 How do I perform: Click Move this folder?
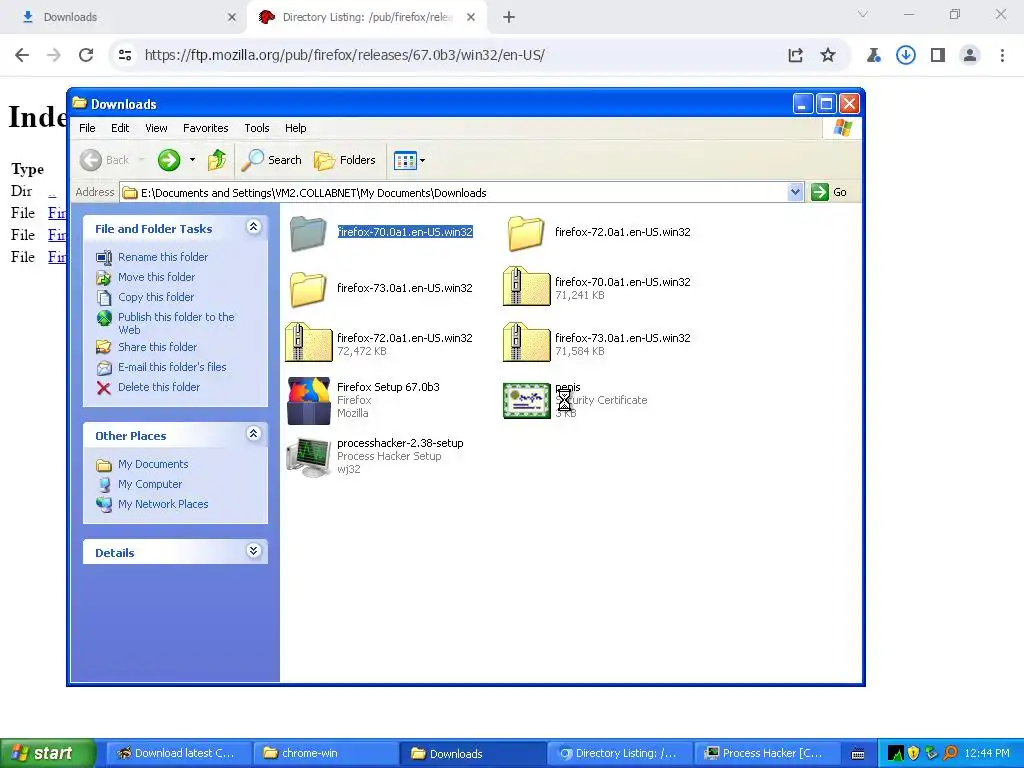(x=156, y=277)
